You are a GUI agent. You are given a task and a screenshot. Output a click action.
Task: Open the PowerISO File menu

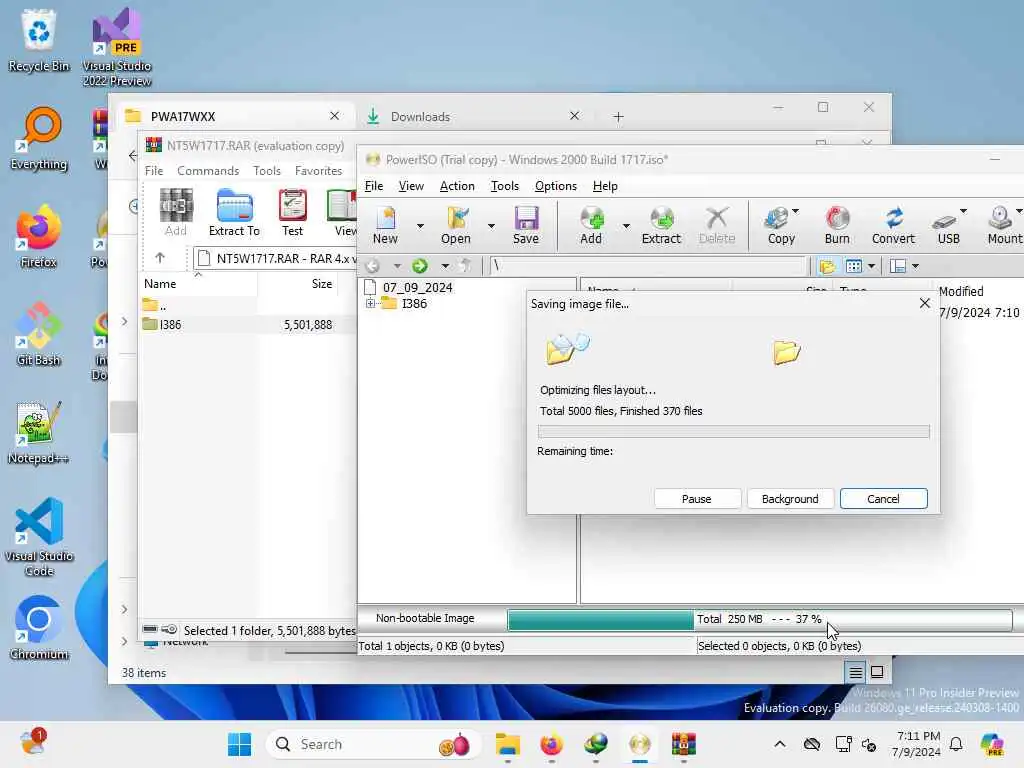374,186
